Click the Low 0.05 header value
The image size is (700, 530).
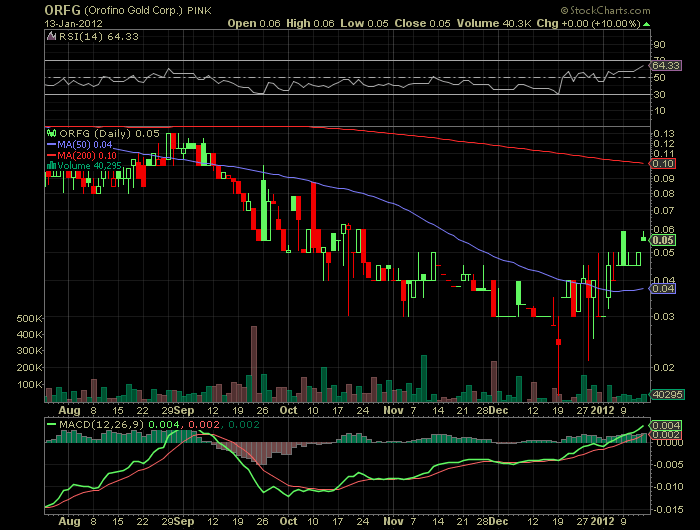364,24
